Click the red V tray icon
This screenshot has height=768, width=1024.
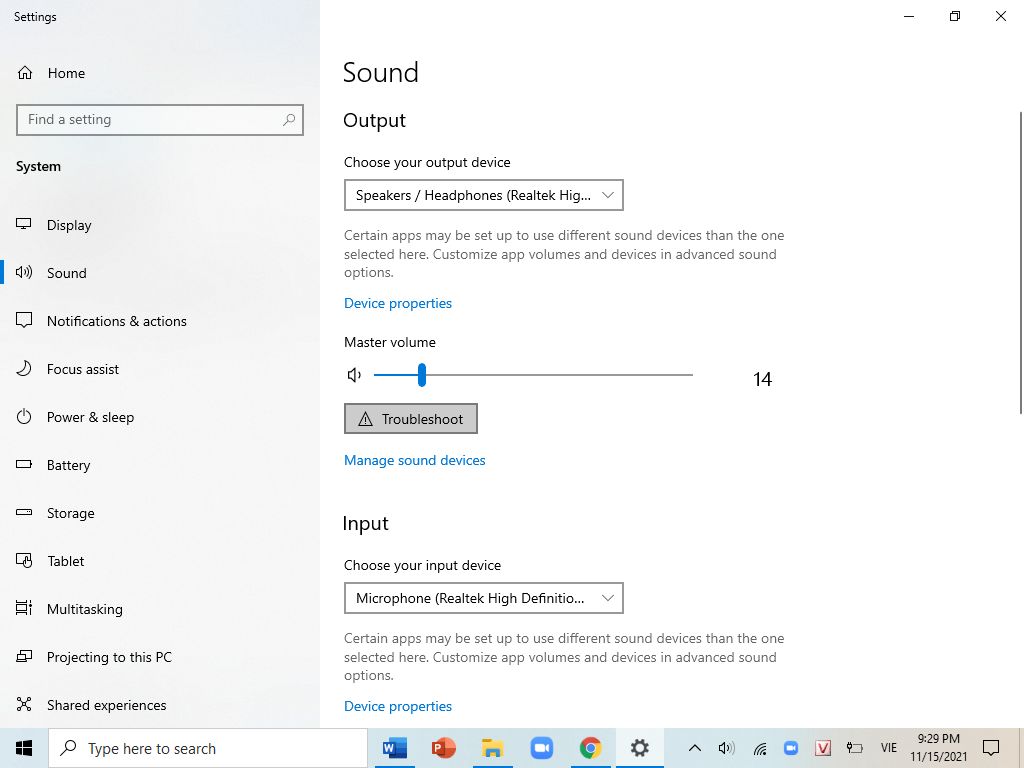[x=823, y=748]
